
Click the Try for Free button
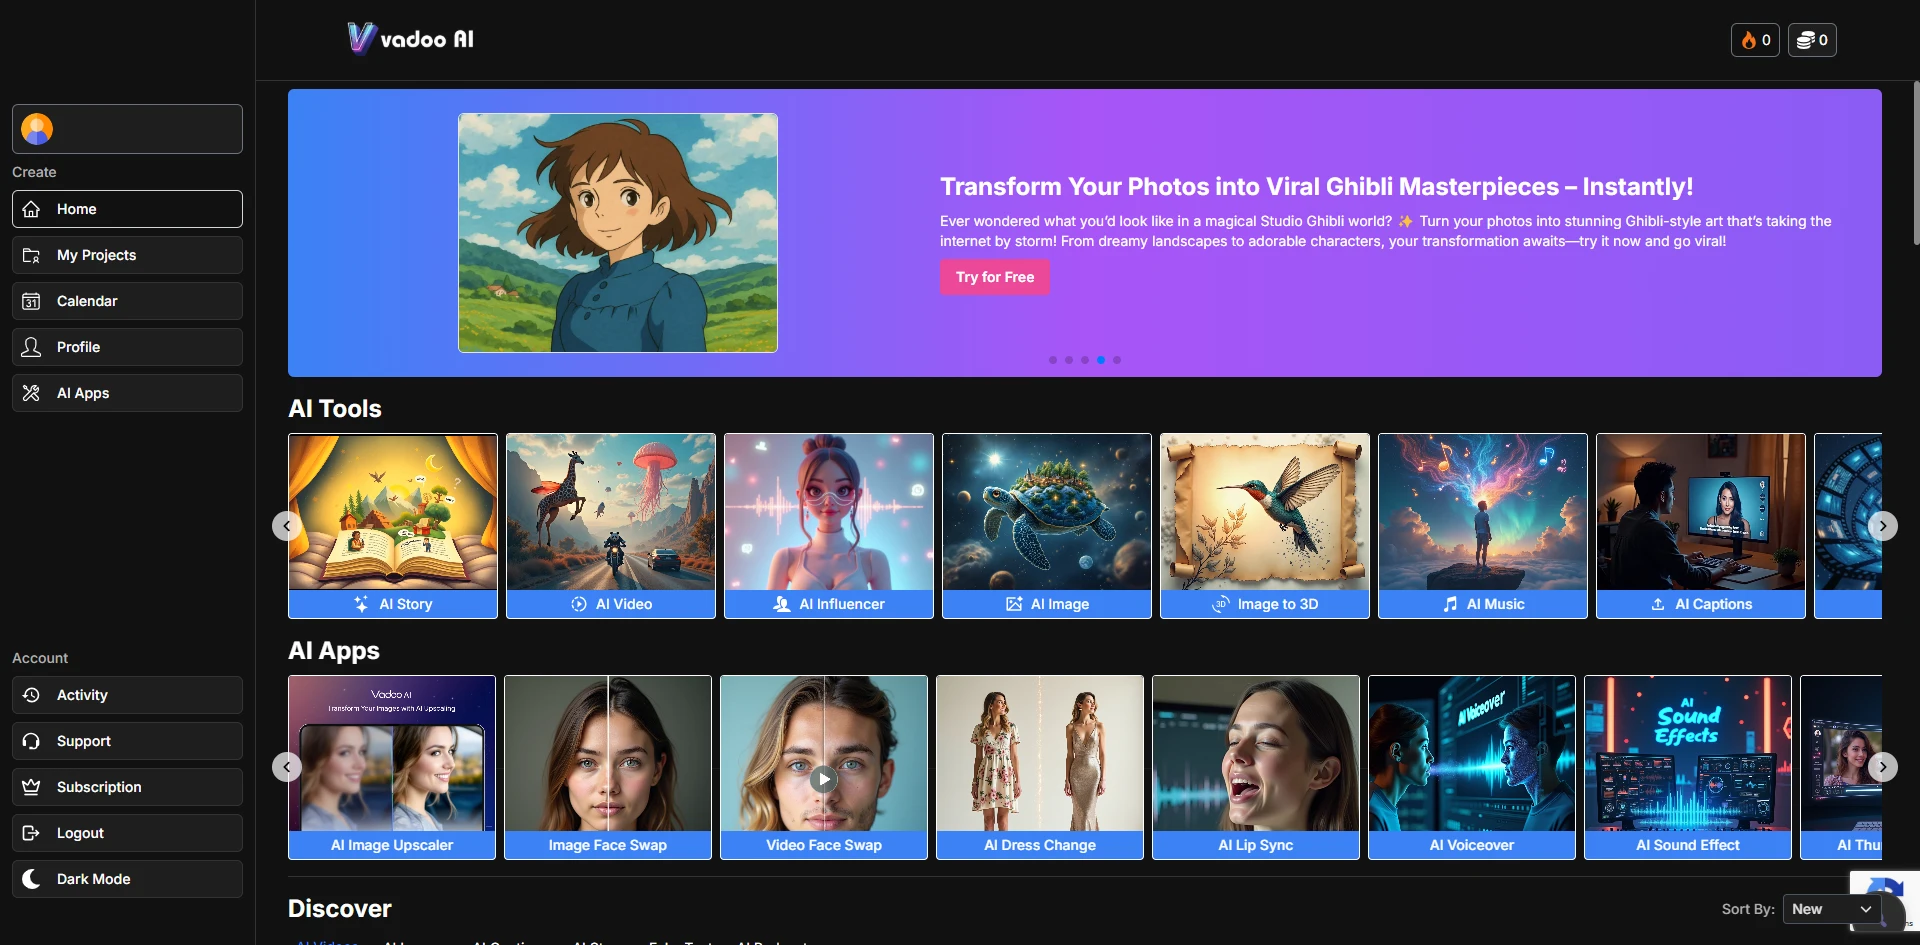point(994,277)
